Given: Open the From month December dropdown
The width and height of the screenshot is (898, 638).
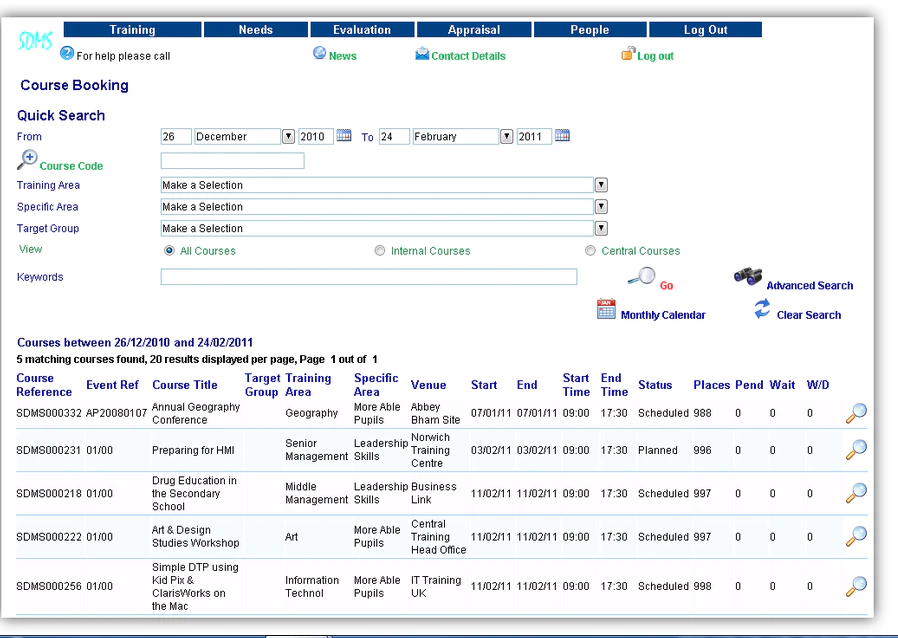Looking at the screenshot, I should point(288,136).
